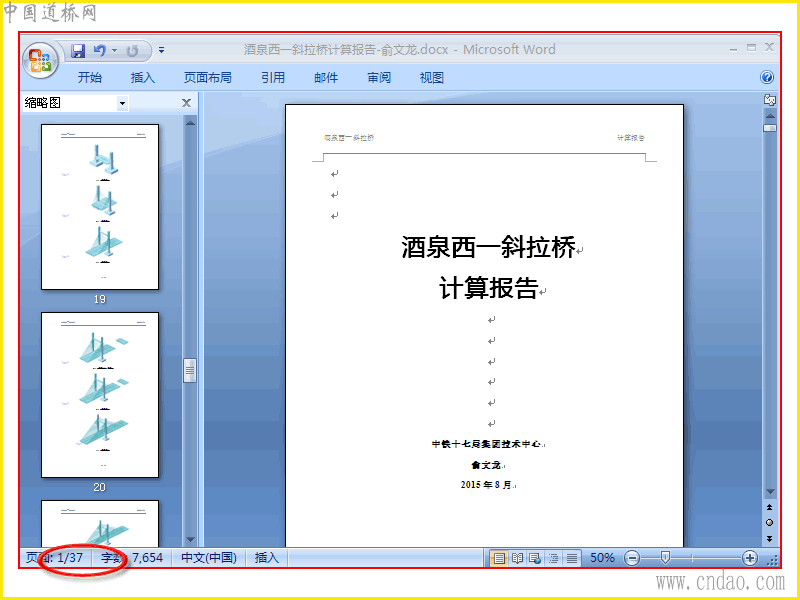Click language indicator 中文(中国)
Image resolution: width=800 pixels, height=600 pixels.
(209, 558)
